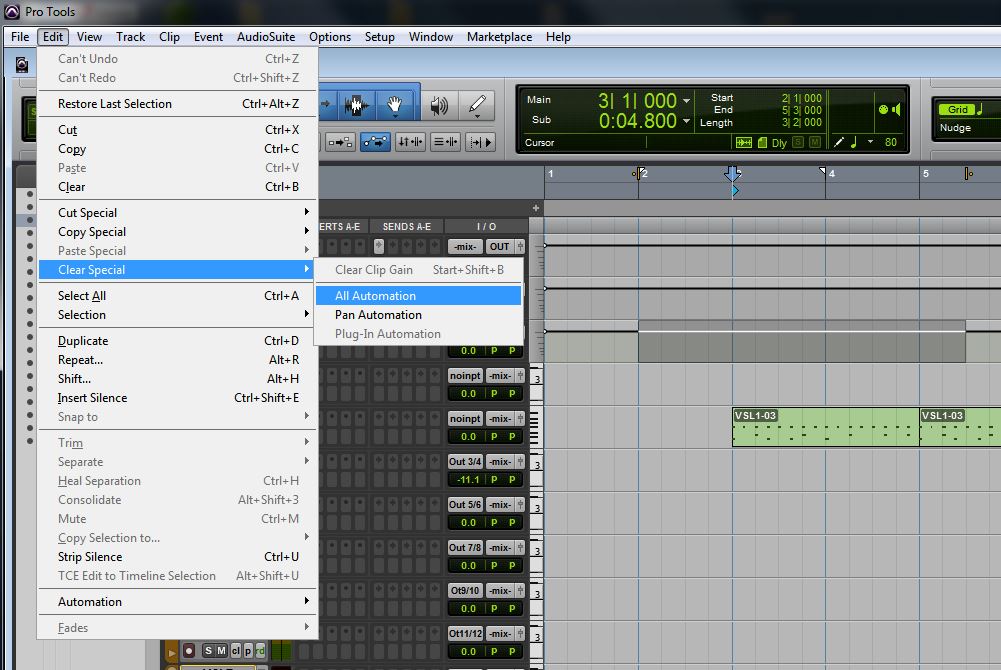
Task: Select the Selector waveform tool
Action: point(356,105)
